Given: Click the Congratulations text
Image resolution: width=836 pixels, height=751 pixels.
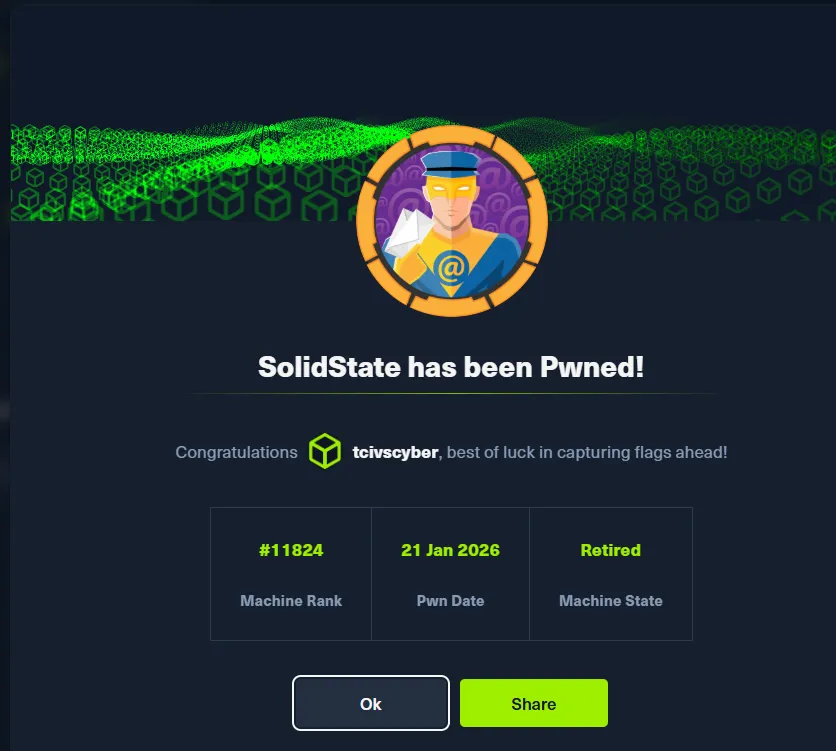Looking at the screenshot, I should pos(236,452).
